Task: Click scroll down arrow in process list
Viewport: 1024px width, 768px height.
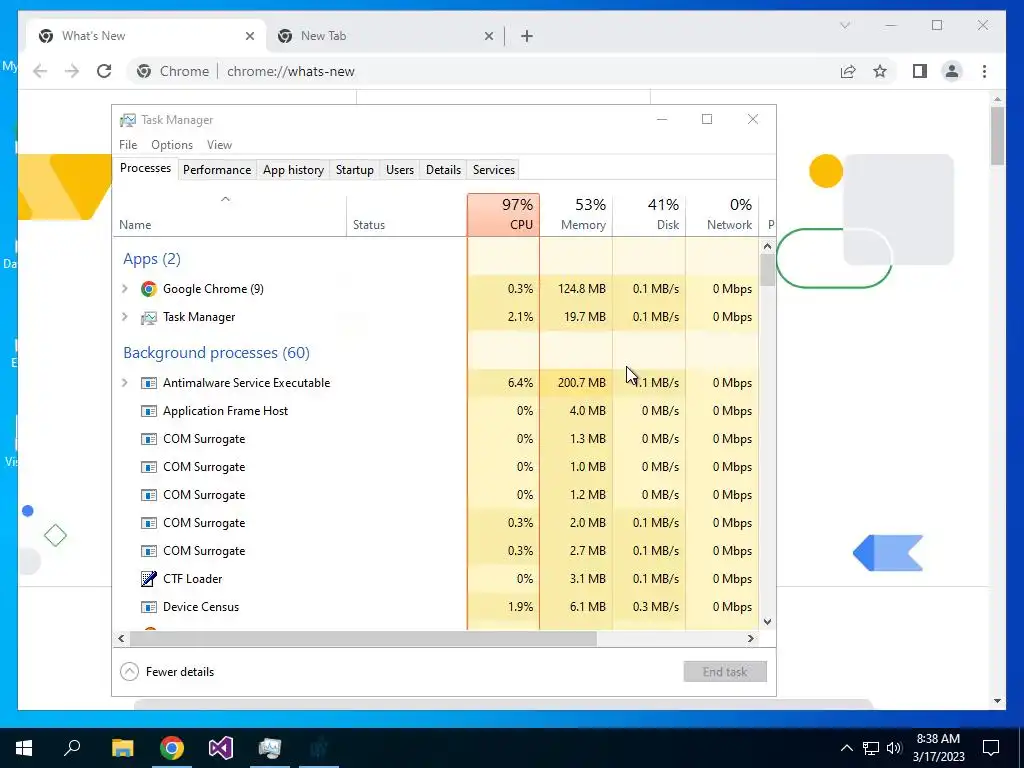Action: tap(767, 622)
